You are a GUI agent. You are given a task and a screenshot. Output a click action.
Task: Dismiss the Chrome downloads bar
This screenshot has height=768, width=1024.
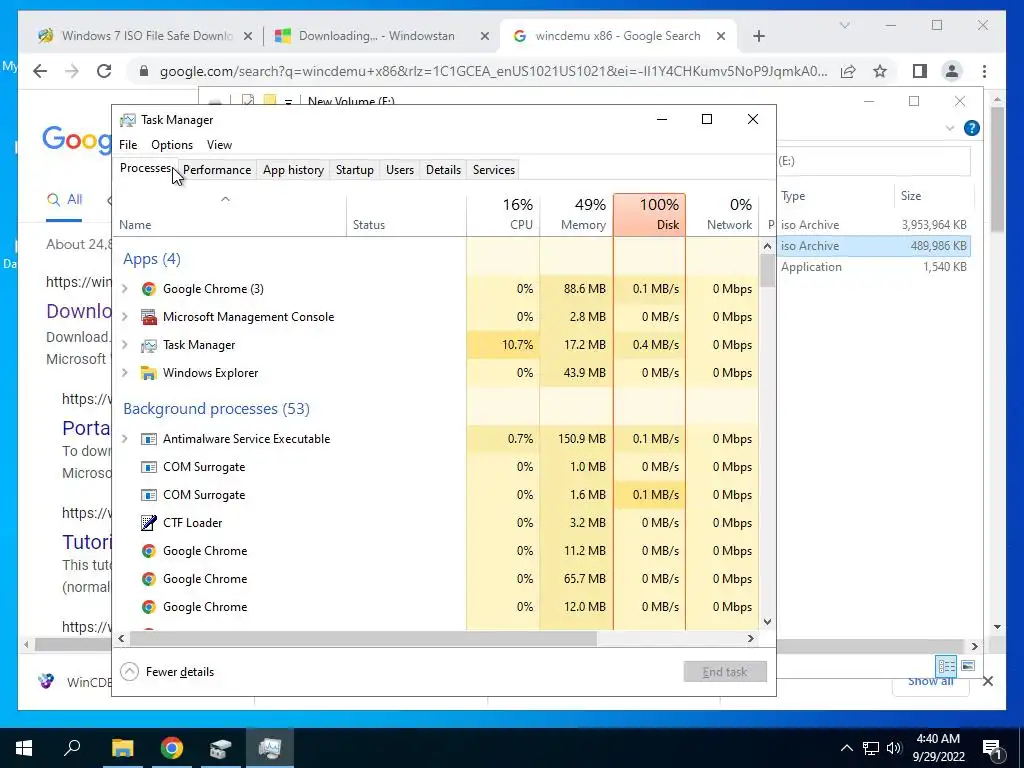(988, 682)
